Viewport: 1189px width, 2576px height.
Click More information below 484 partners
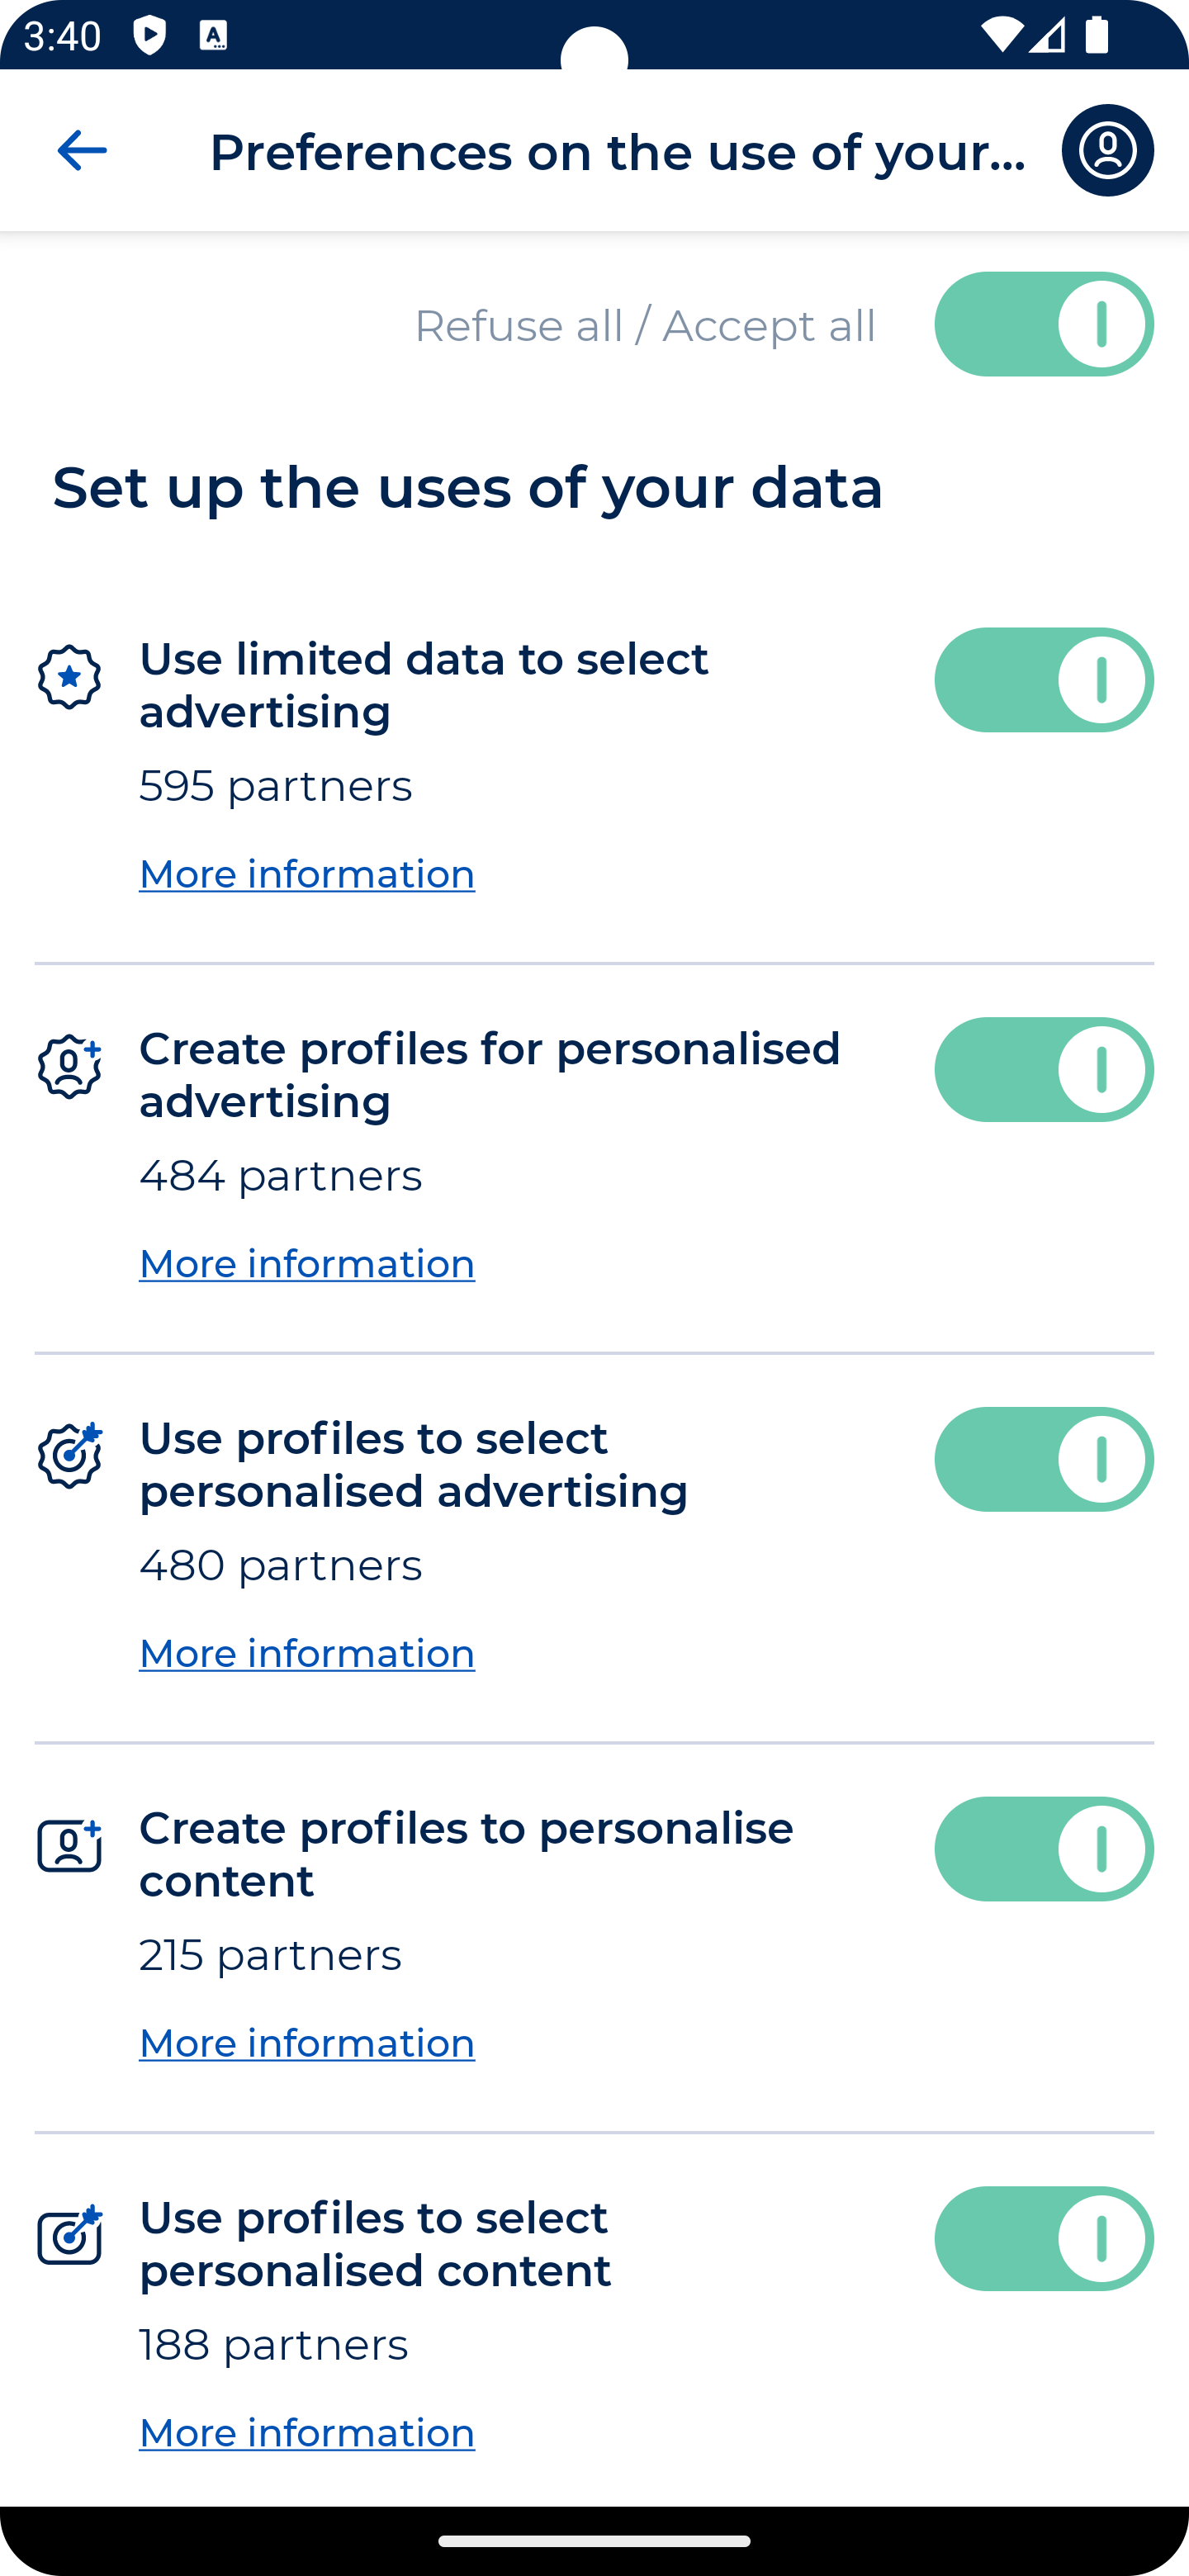pos(306,1263)
